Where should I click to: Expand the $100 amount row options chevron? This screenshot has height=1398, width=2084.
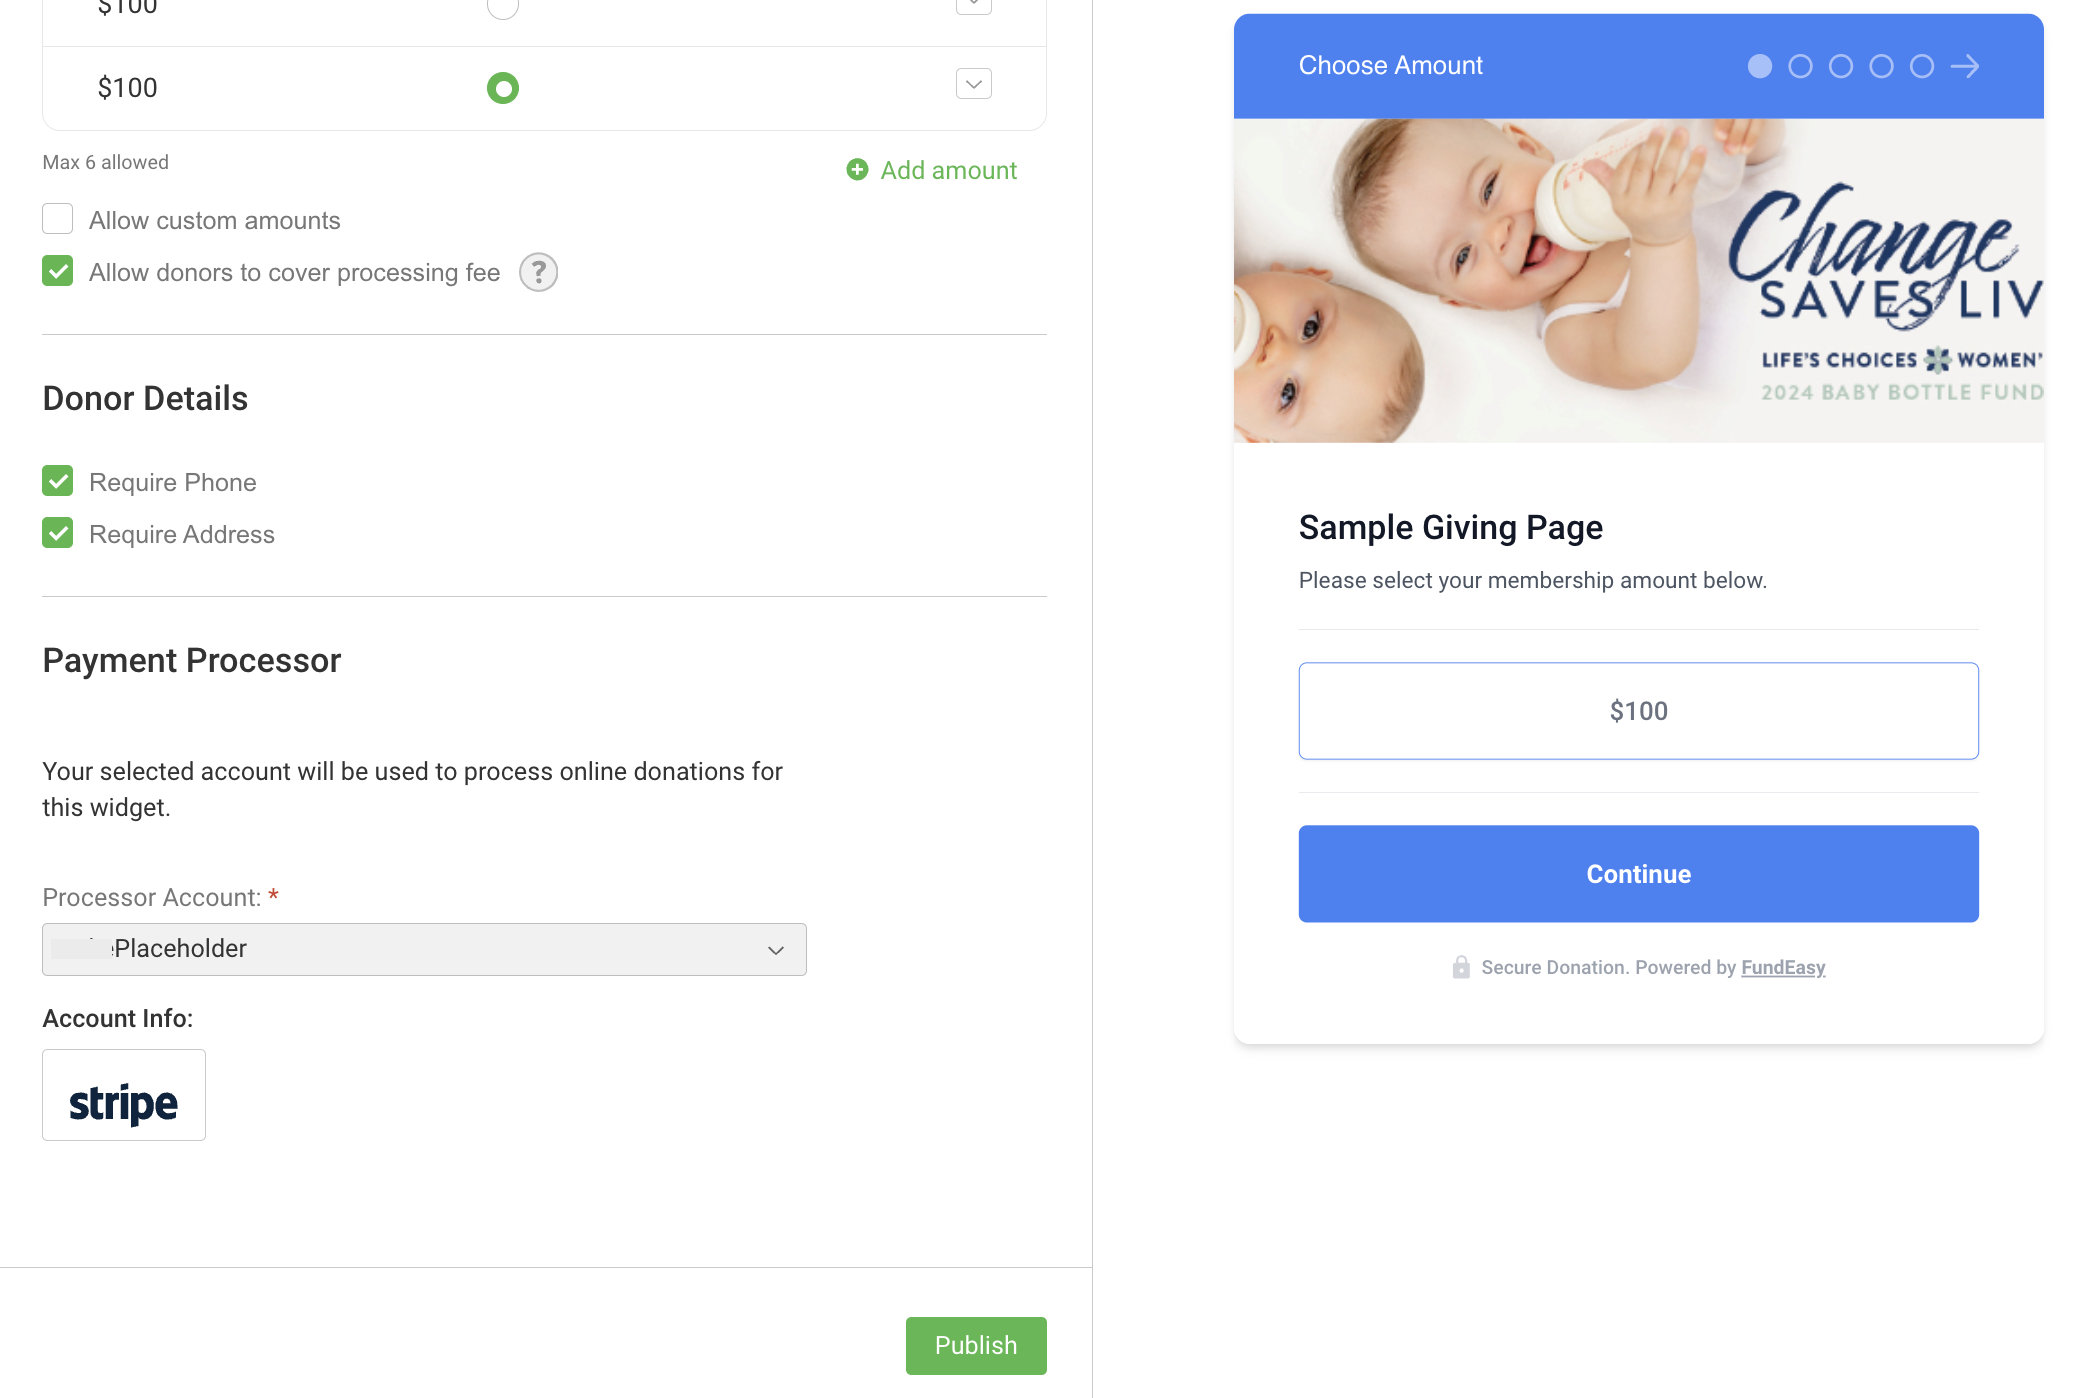click(x=974, y=84)
